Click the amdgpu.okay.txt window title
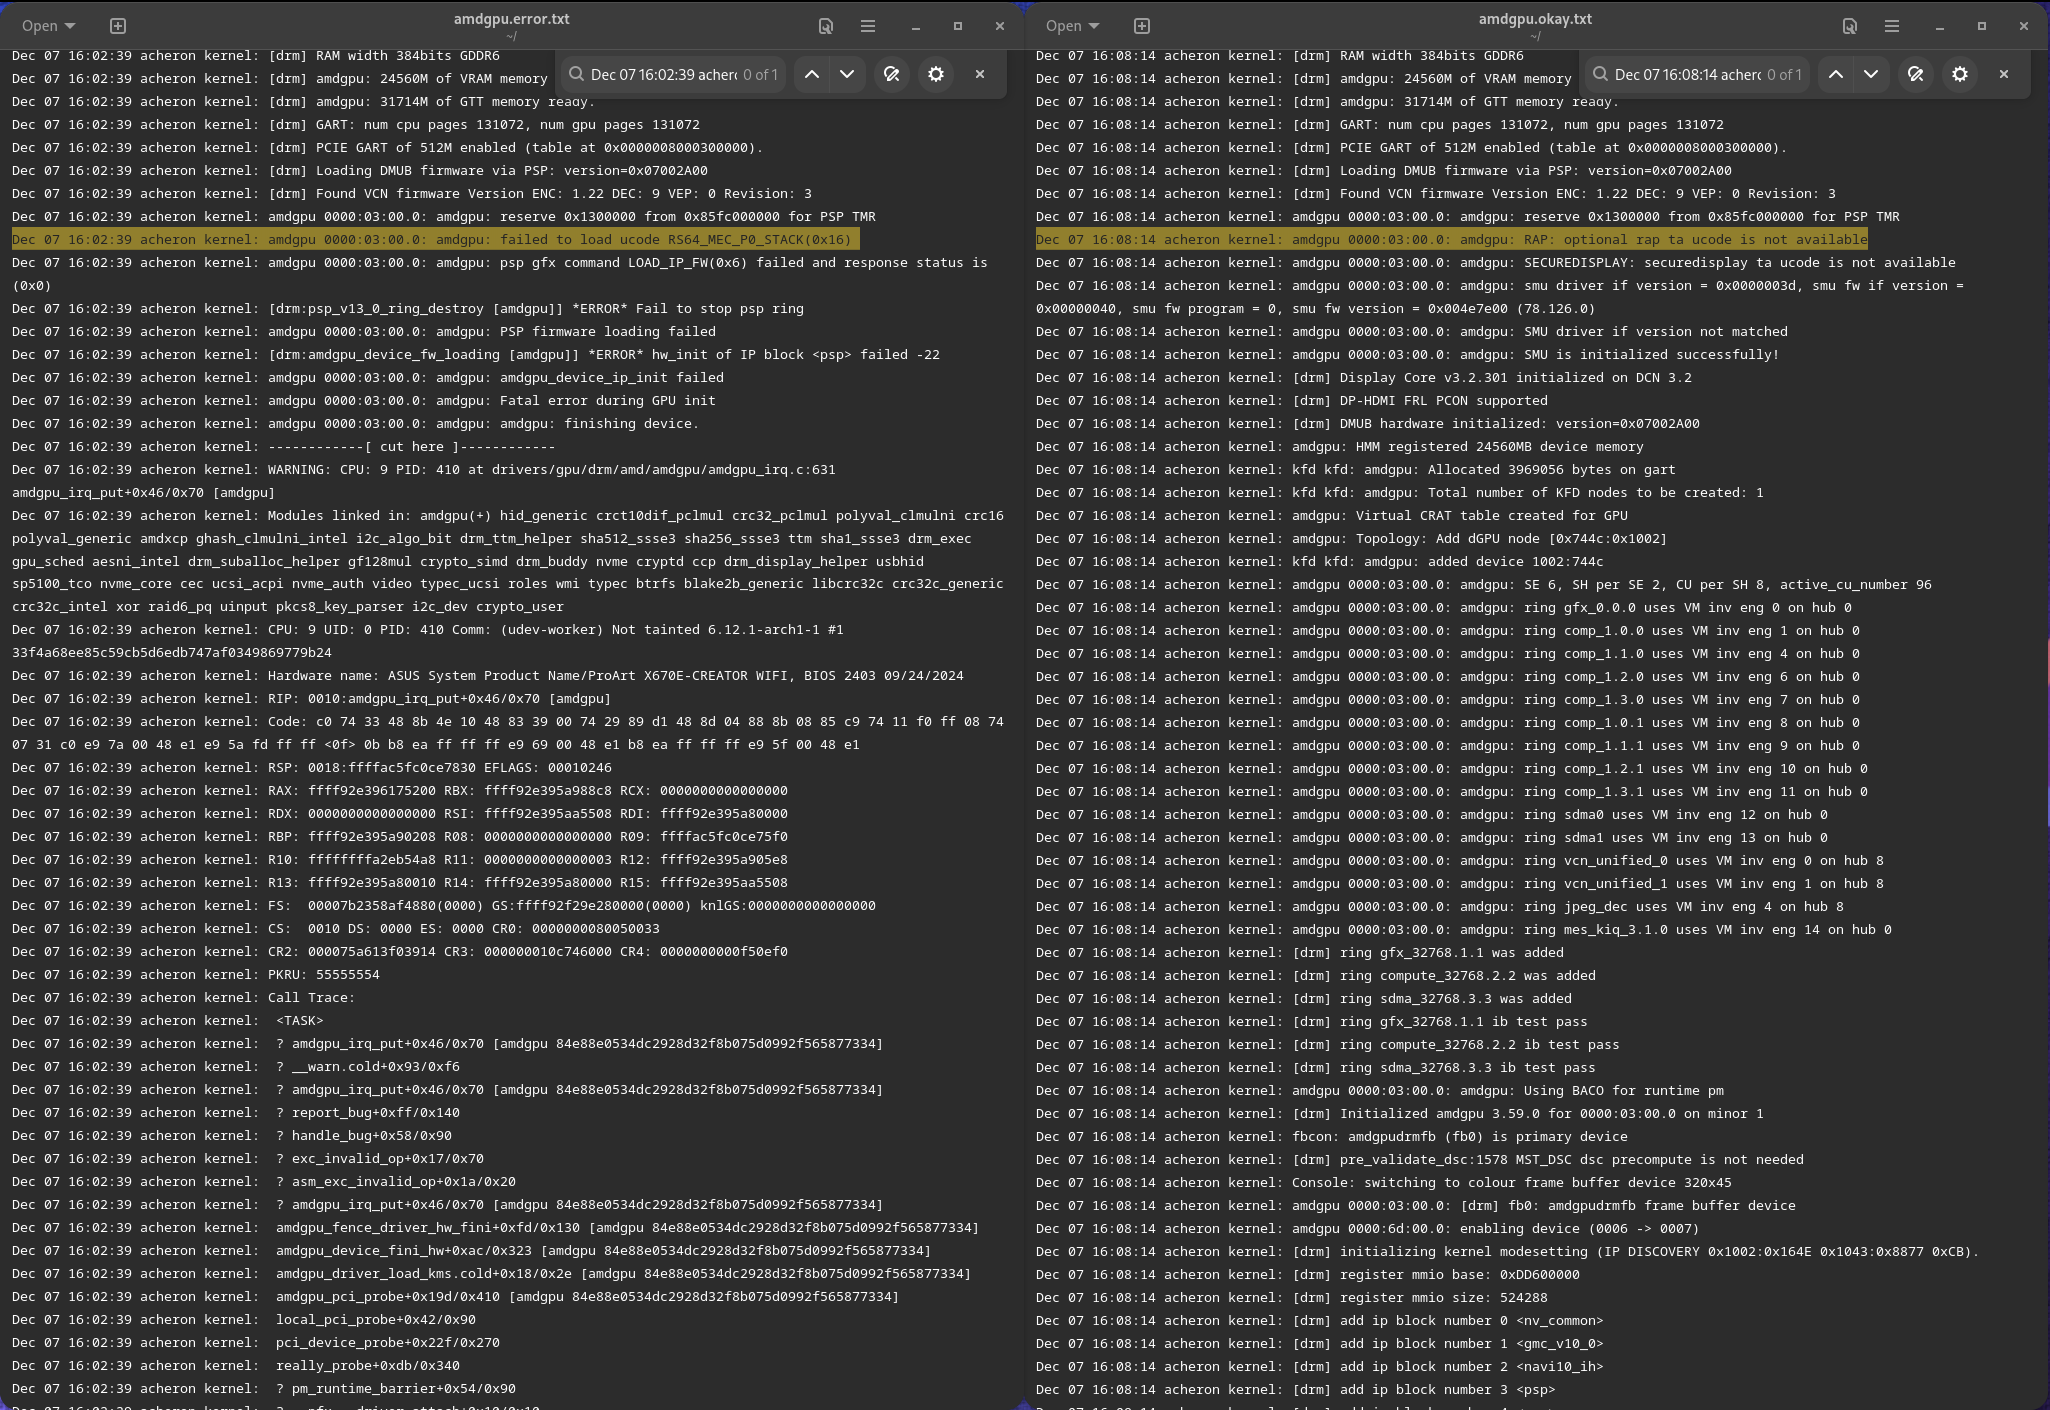Image resolution: width=2050 pixels, height=1410 pixels. 1535,19
